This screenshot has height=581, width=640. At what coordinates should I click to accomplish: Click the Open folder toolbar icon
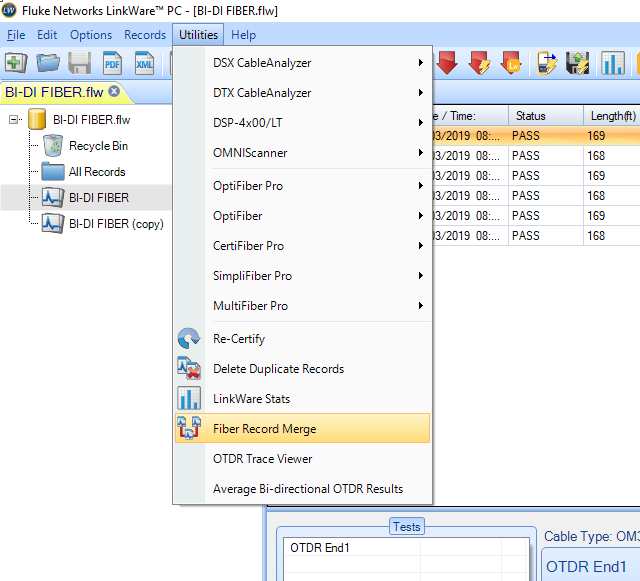[x=48, y=63]
